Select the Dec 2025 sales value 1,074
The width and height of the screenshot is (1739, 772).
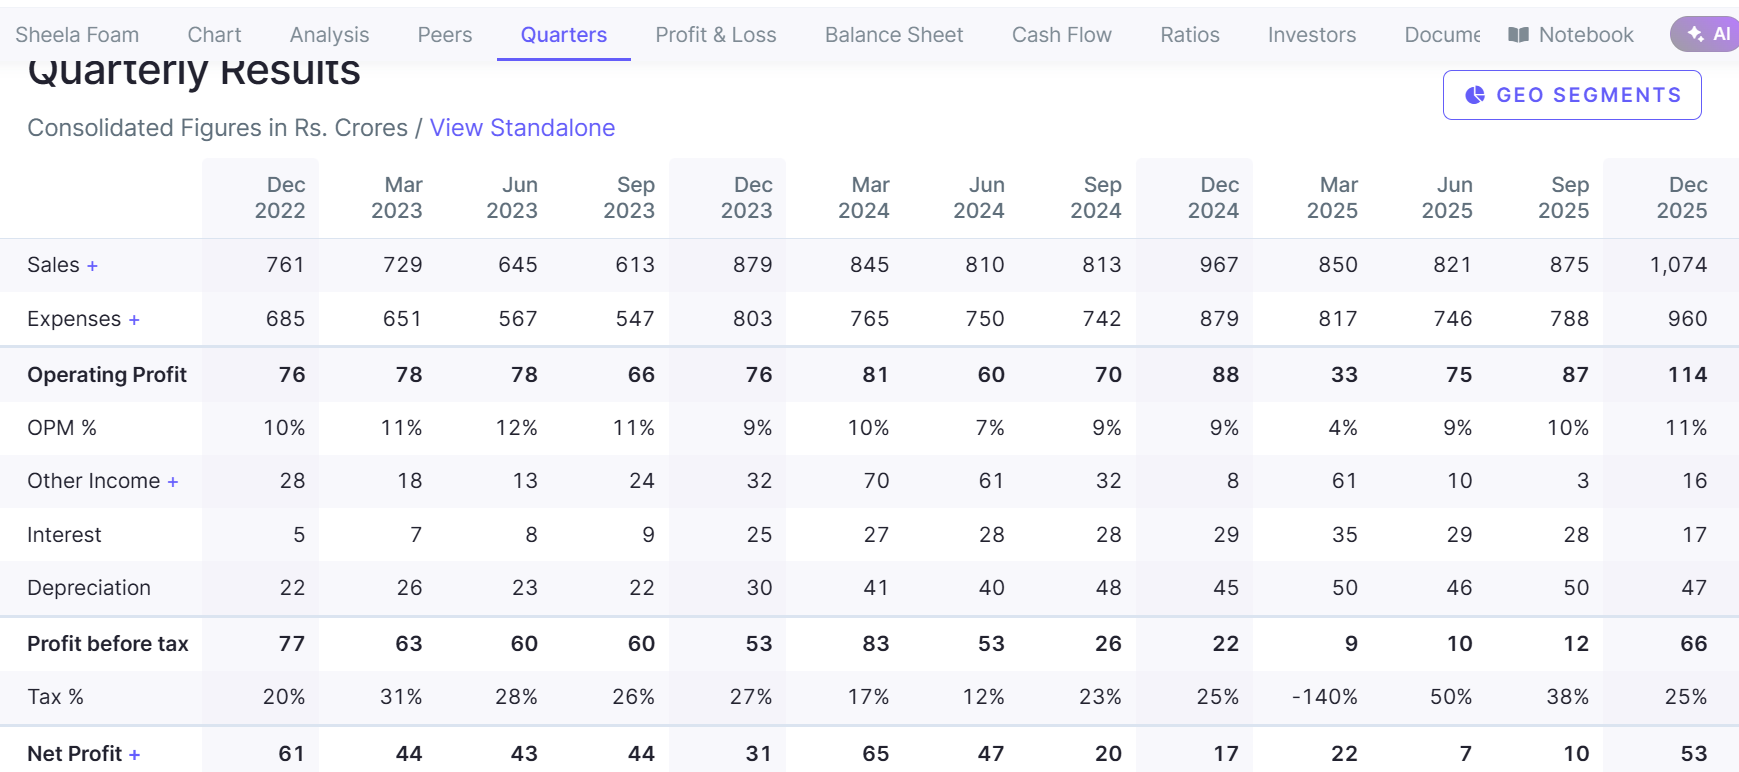1678,265
